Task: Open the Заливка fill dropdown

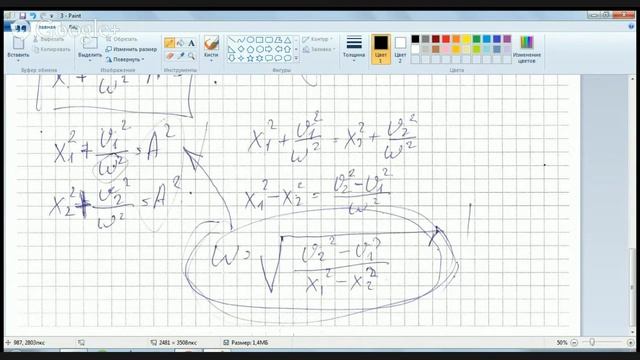Action: coord(319,49)
